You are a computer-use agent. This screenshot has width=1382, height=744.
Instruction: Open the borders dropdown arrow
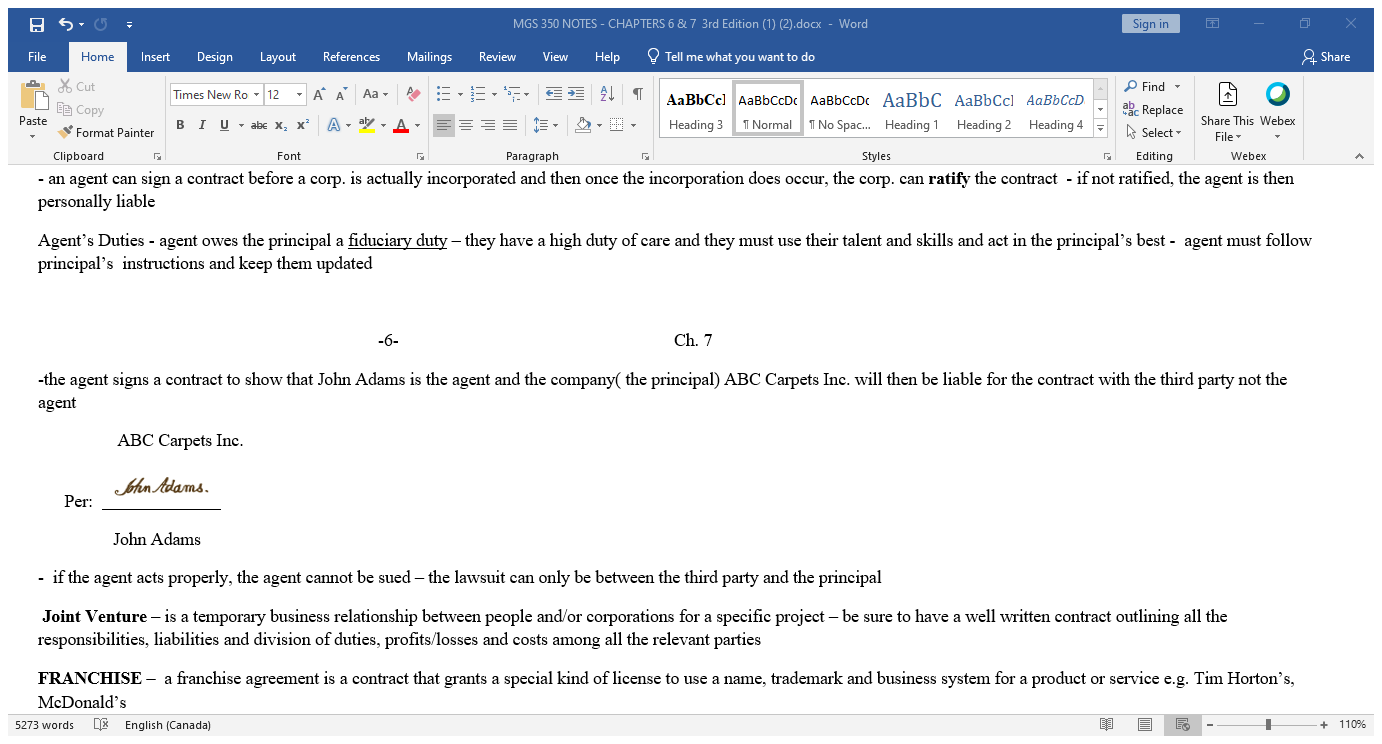coord(635,125)
